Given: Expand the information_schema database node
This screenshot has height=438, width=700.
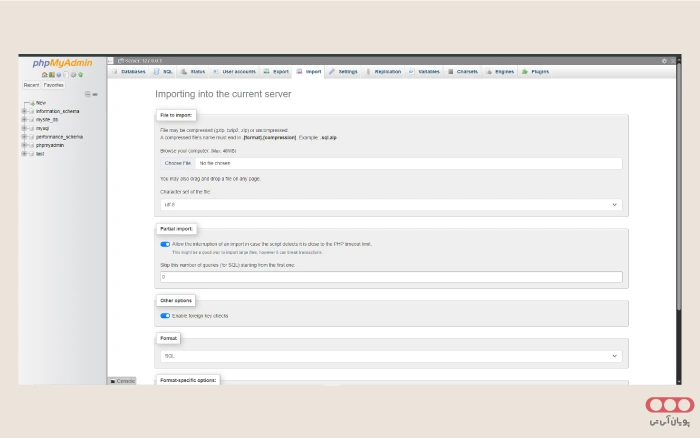Looking at the screenshot, I should (x=24, y=111).
